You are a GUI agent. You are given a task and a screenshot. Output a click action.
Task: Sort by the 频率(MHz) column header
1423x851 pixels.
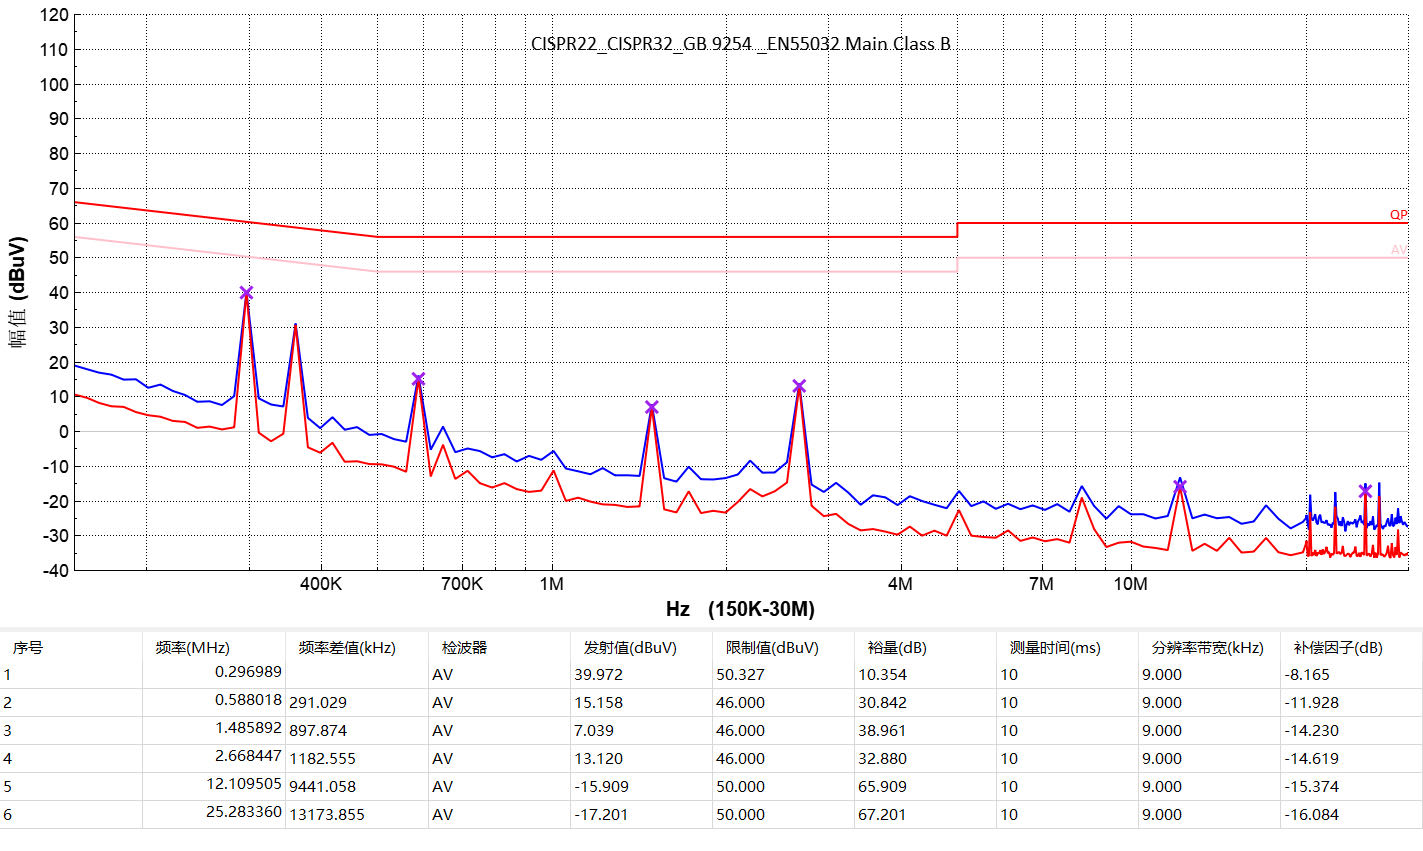pyautogui.click(x=192, y=647)
